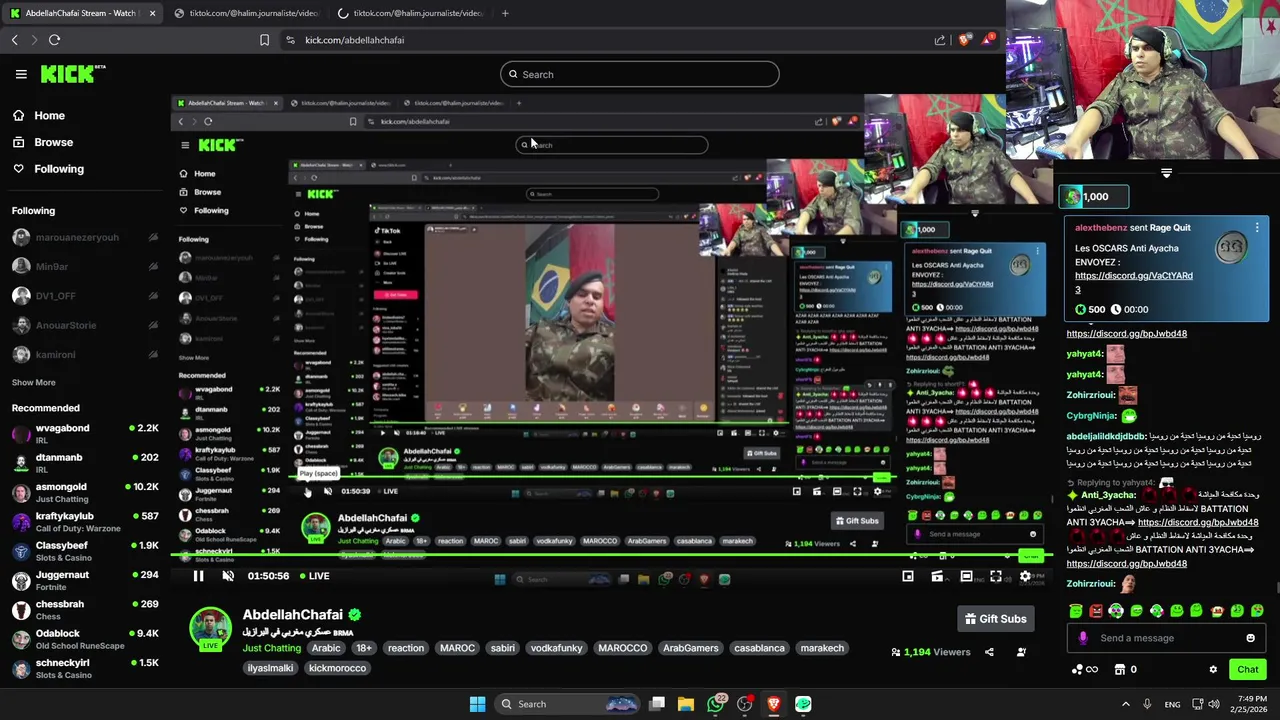Open chessbrah recommended channel

click(84, 609)
